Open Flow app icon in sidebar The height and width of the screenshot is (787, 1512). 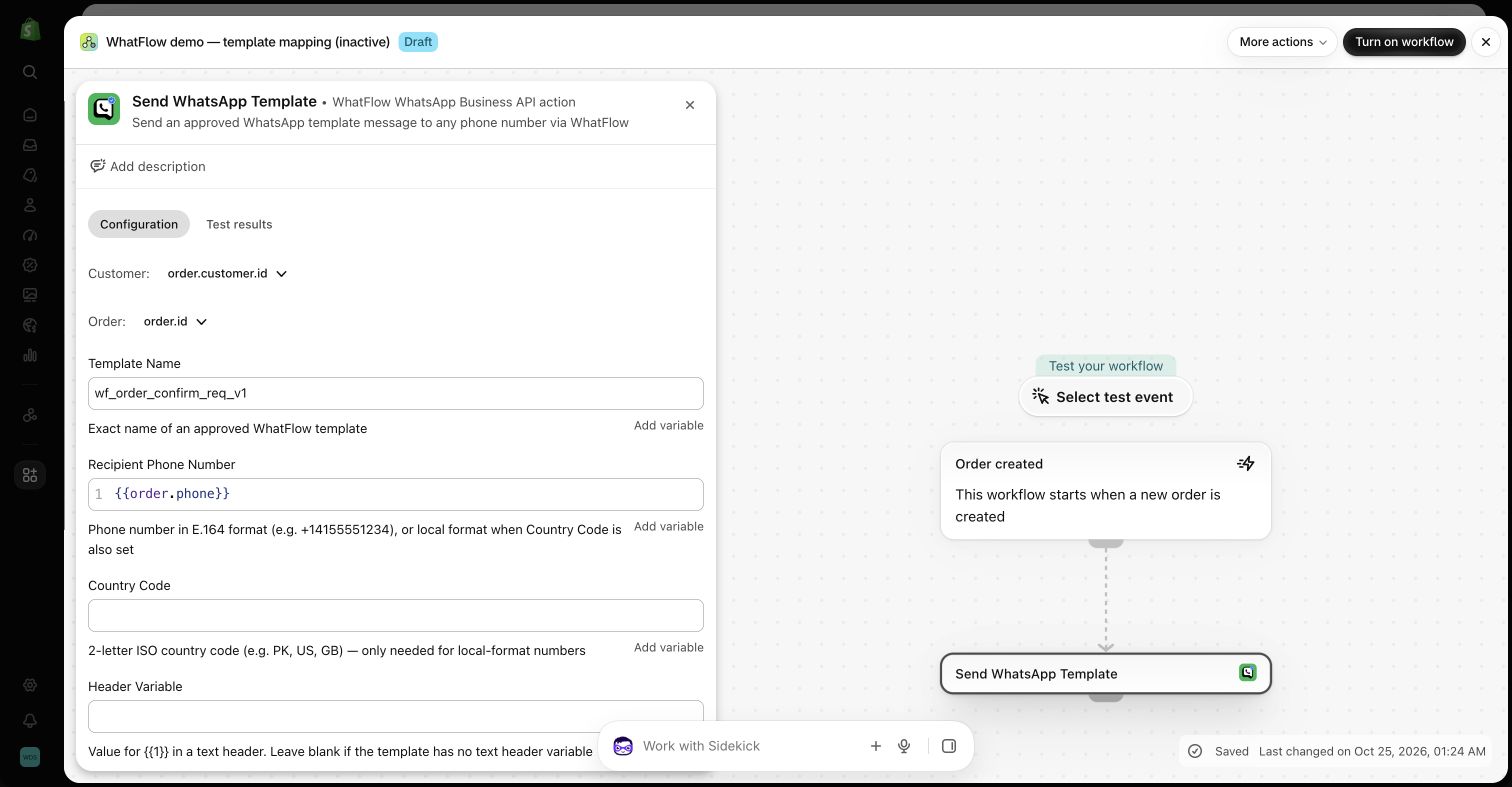coord(30,415)
